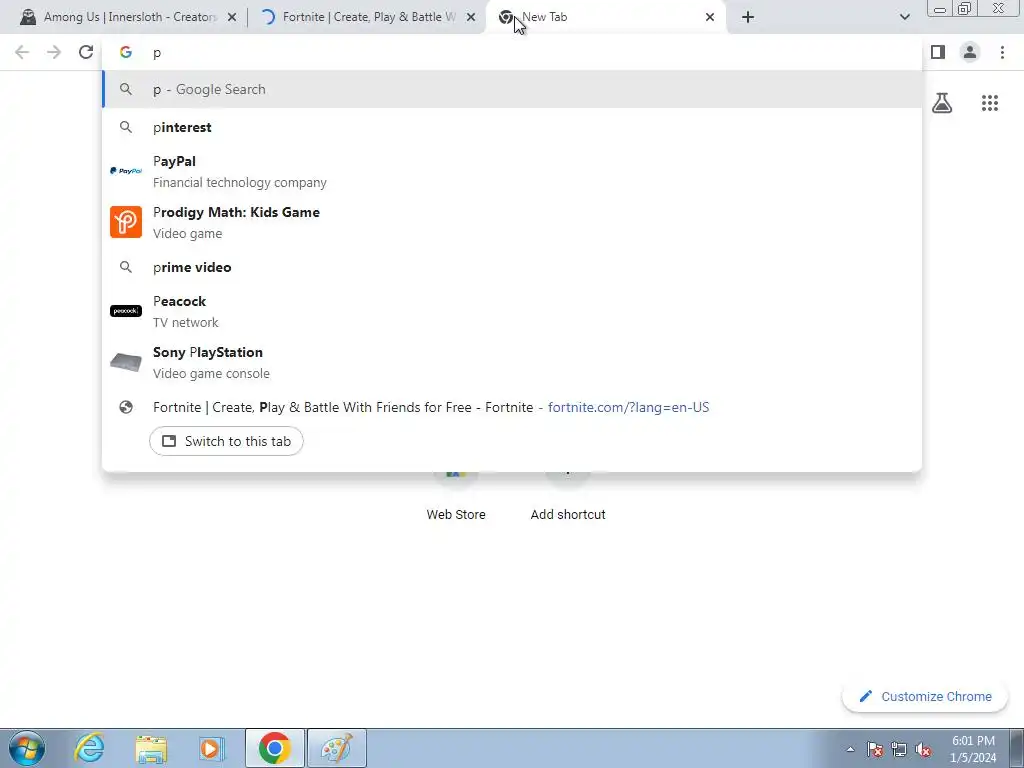This screenshot has width=1024, height=768.
Task: Open Paint from the taskbar
Action: [x=337, y=748]
